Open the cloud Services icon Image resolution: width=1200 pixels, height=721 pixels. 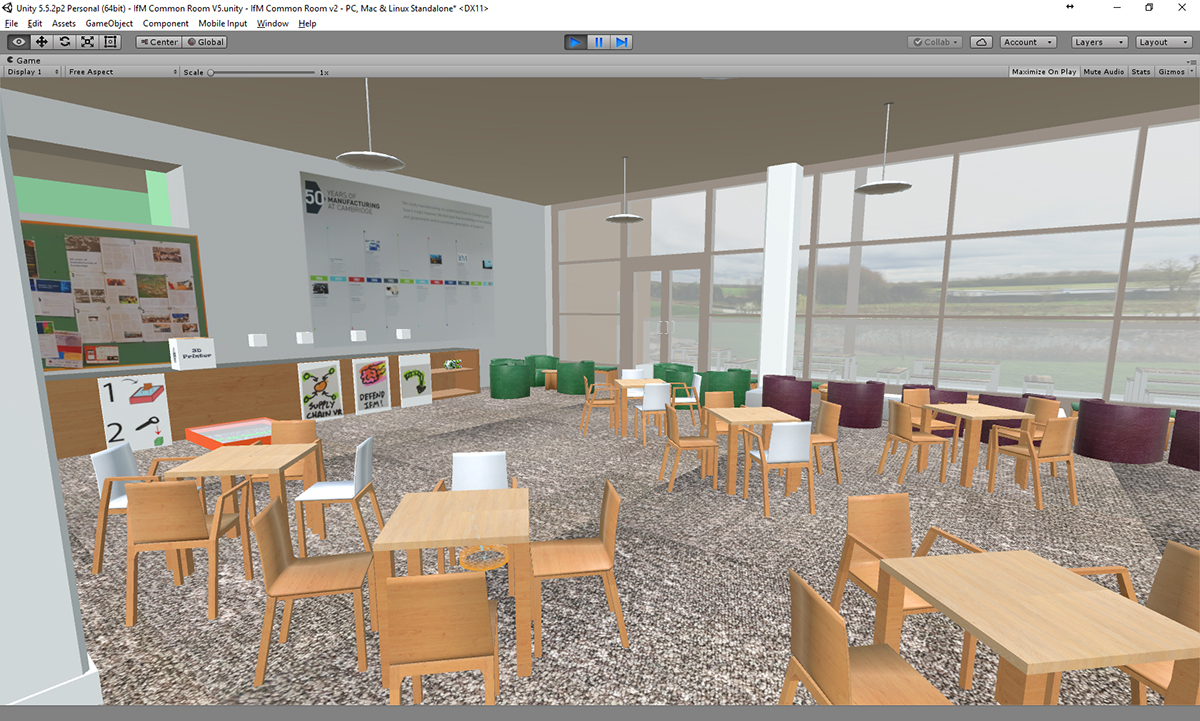coord(982,42)
